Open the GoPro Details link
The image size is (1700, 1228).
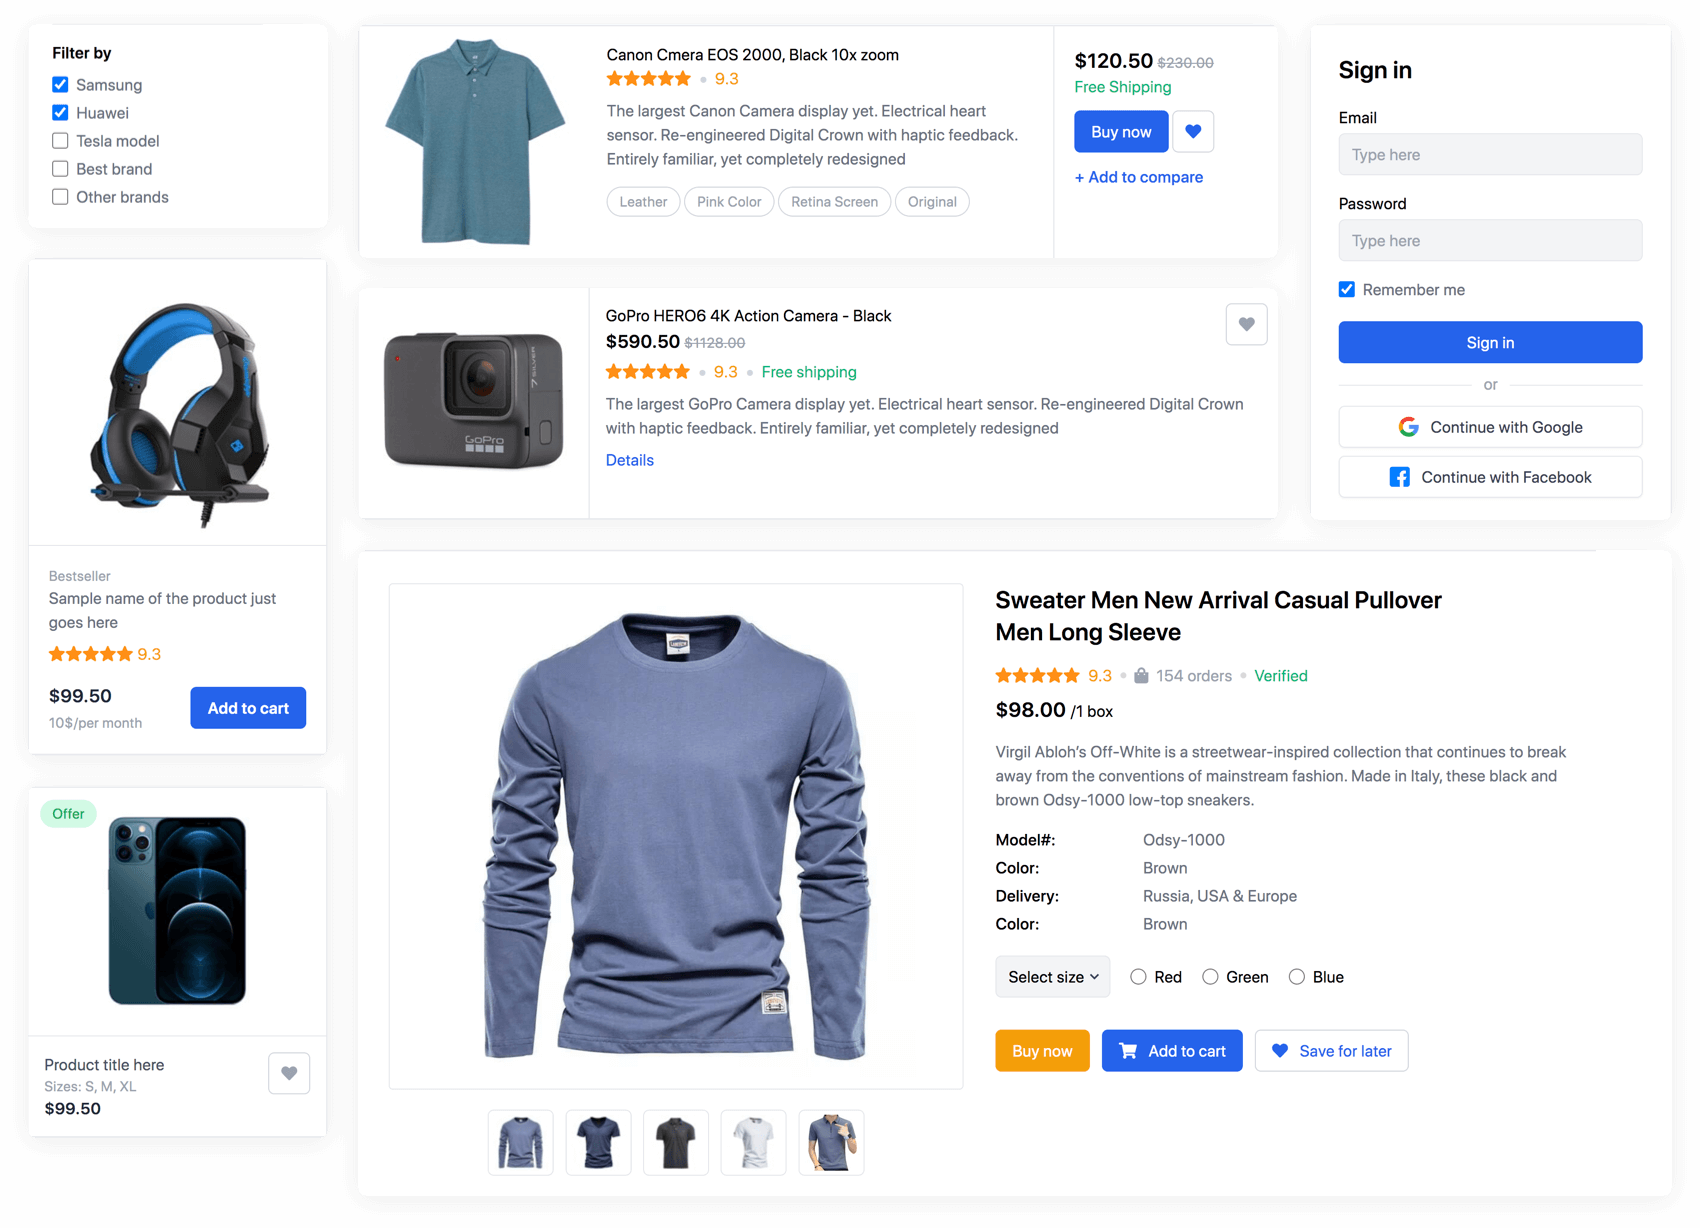point(630,460)
